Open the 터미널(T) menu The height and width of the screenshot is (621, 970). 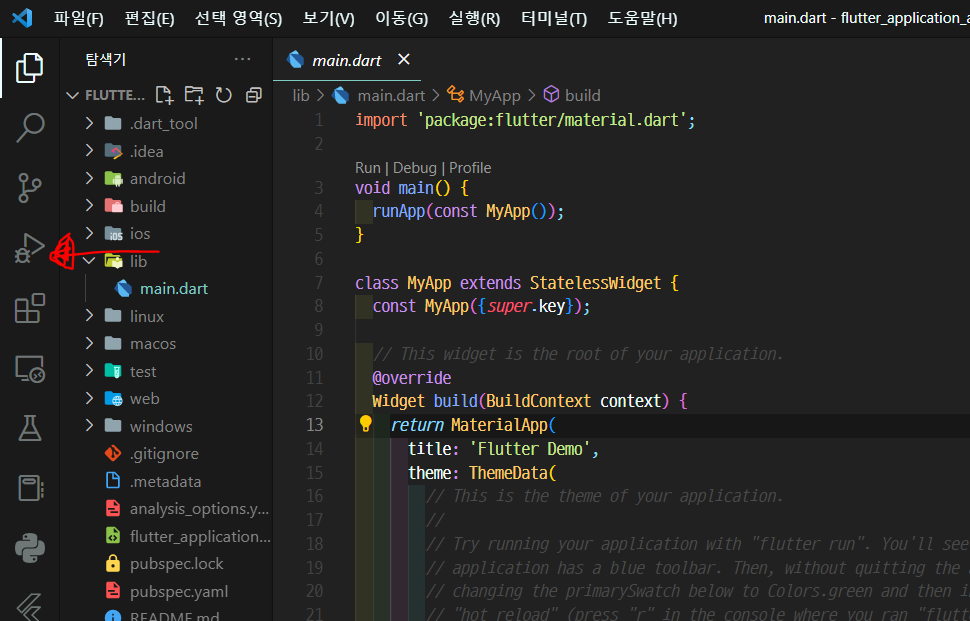click(554, 18)
